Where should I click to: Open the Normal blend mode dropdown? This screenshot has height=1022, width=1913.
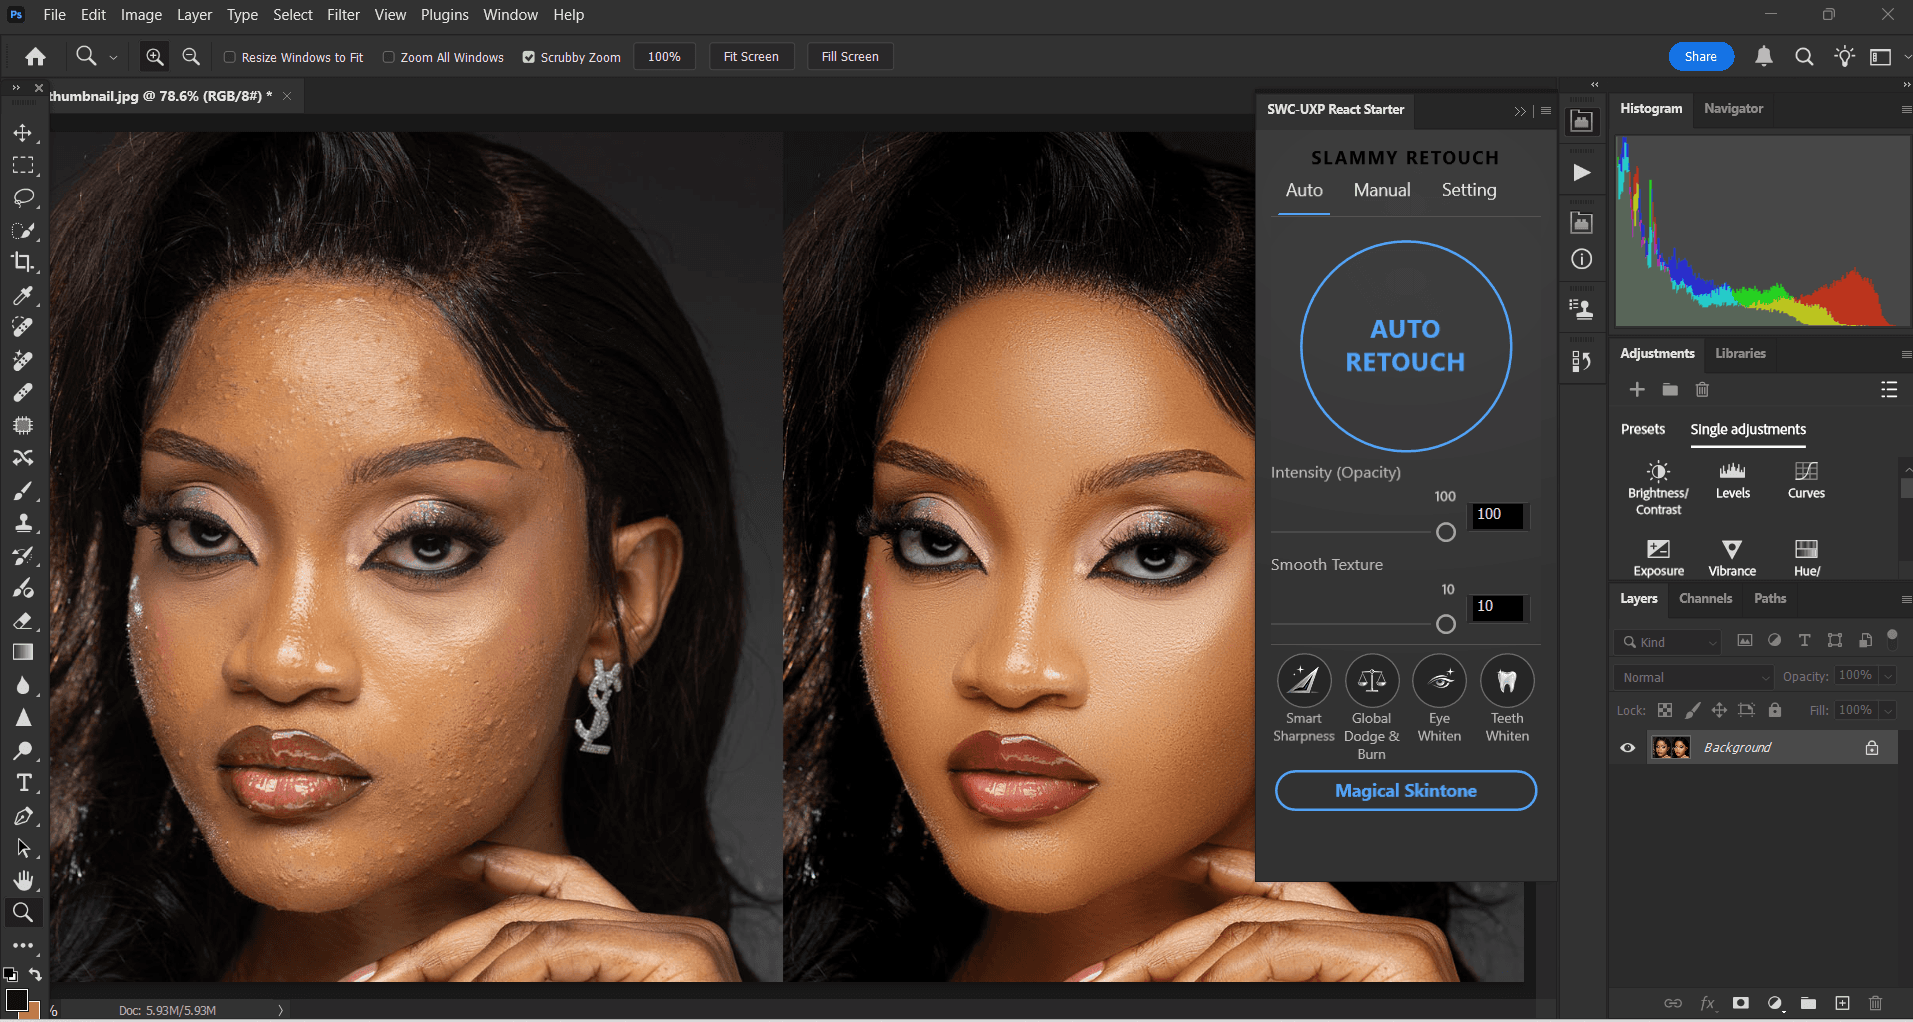pos(1693,677)
